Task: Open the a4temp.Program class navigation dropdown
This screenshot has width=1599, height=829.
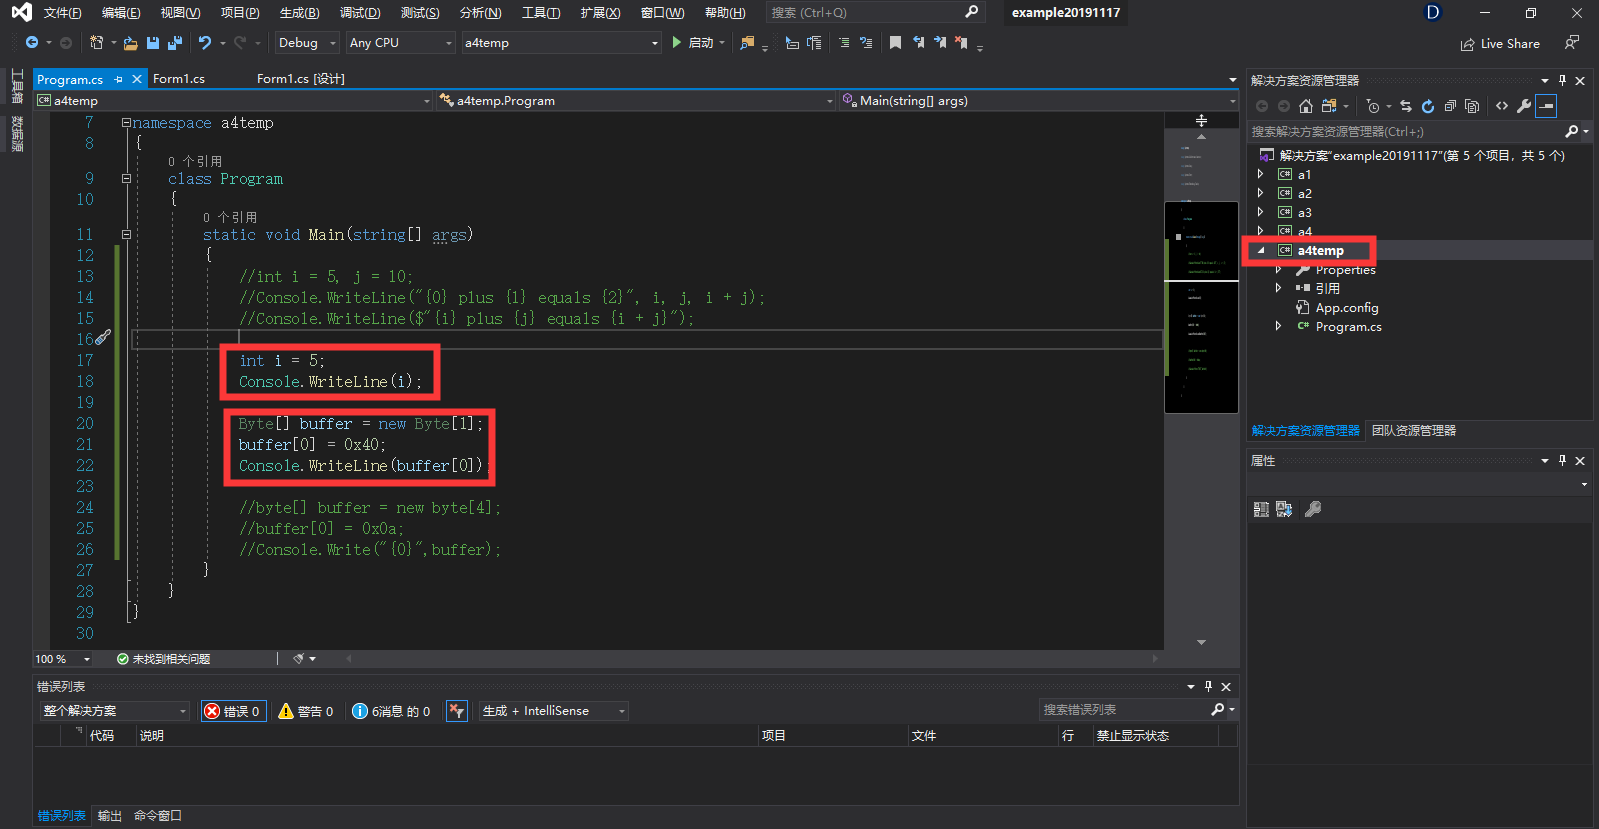Action: 637,101
